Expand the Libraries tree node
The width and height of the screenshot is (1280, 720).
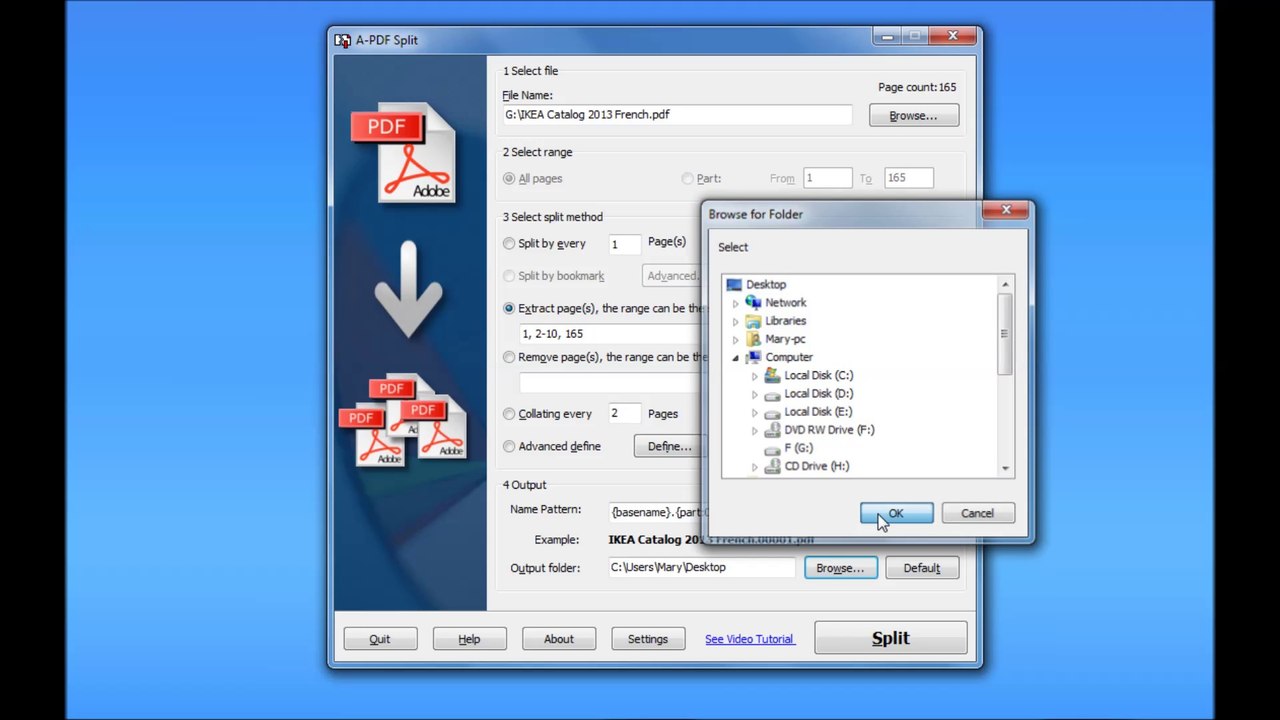coord(736,321)
